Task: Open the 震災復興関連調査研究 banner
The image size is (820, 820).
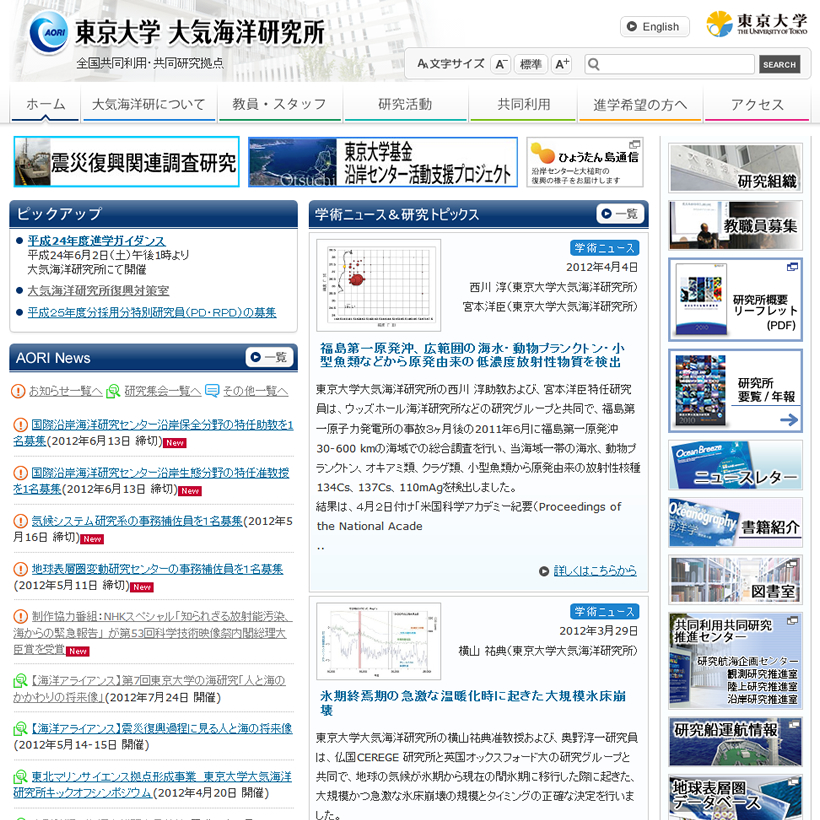Action: point(126,162)
